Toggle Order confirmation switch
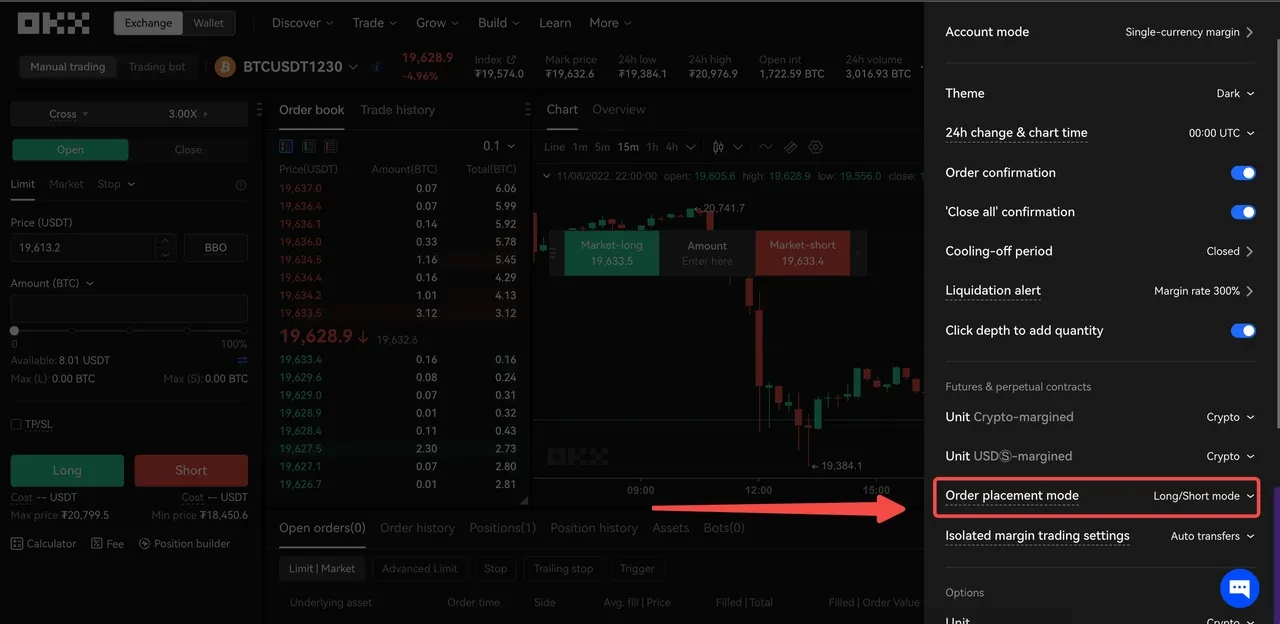This screenshot has width=1280, height=624. pyautogui.click(x=1243, y=173)
